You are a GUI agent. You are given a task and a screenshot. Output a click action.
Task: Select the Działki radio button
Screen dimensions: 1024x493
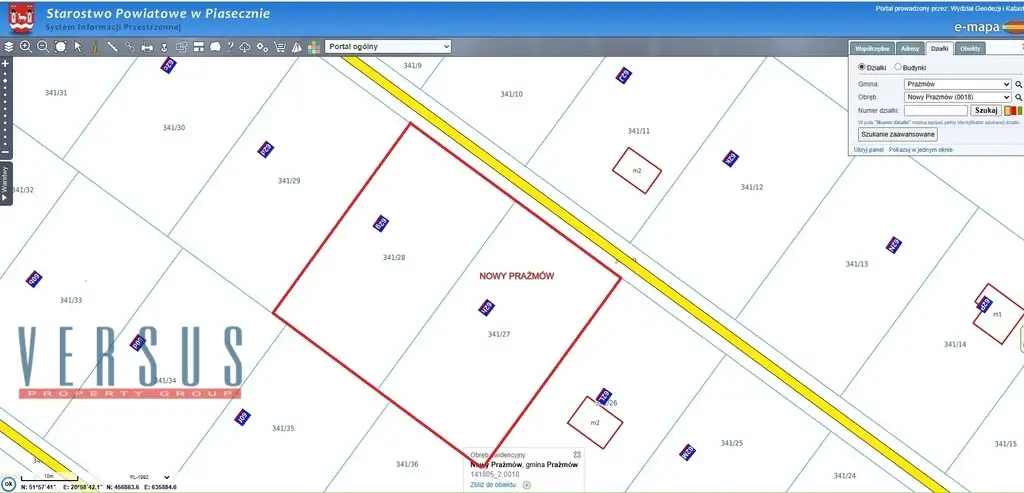click(x=862, y=67)
